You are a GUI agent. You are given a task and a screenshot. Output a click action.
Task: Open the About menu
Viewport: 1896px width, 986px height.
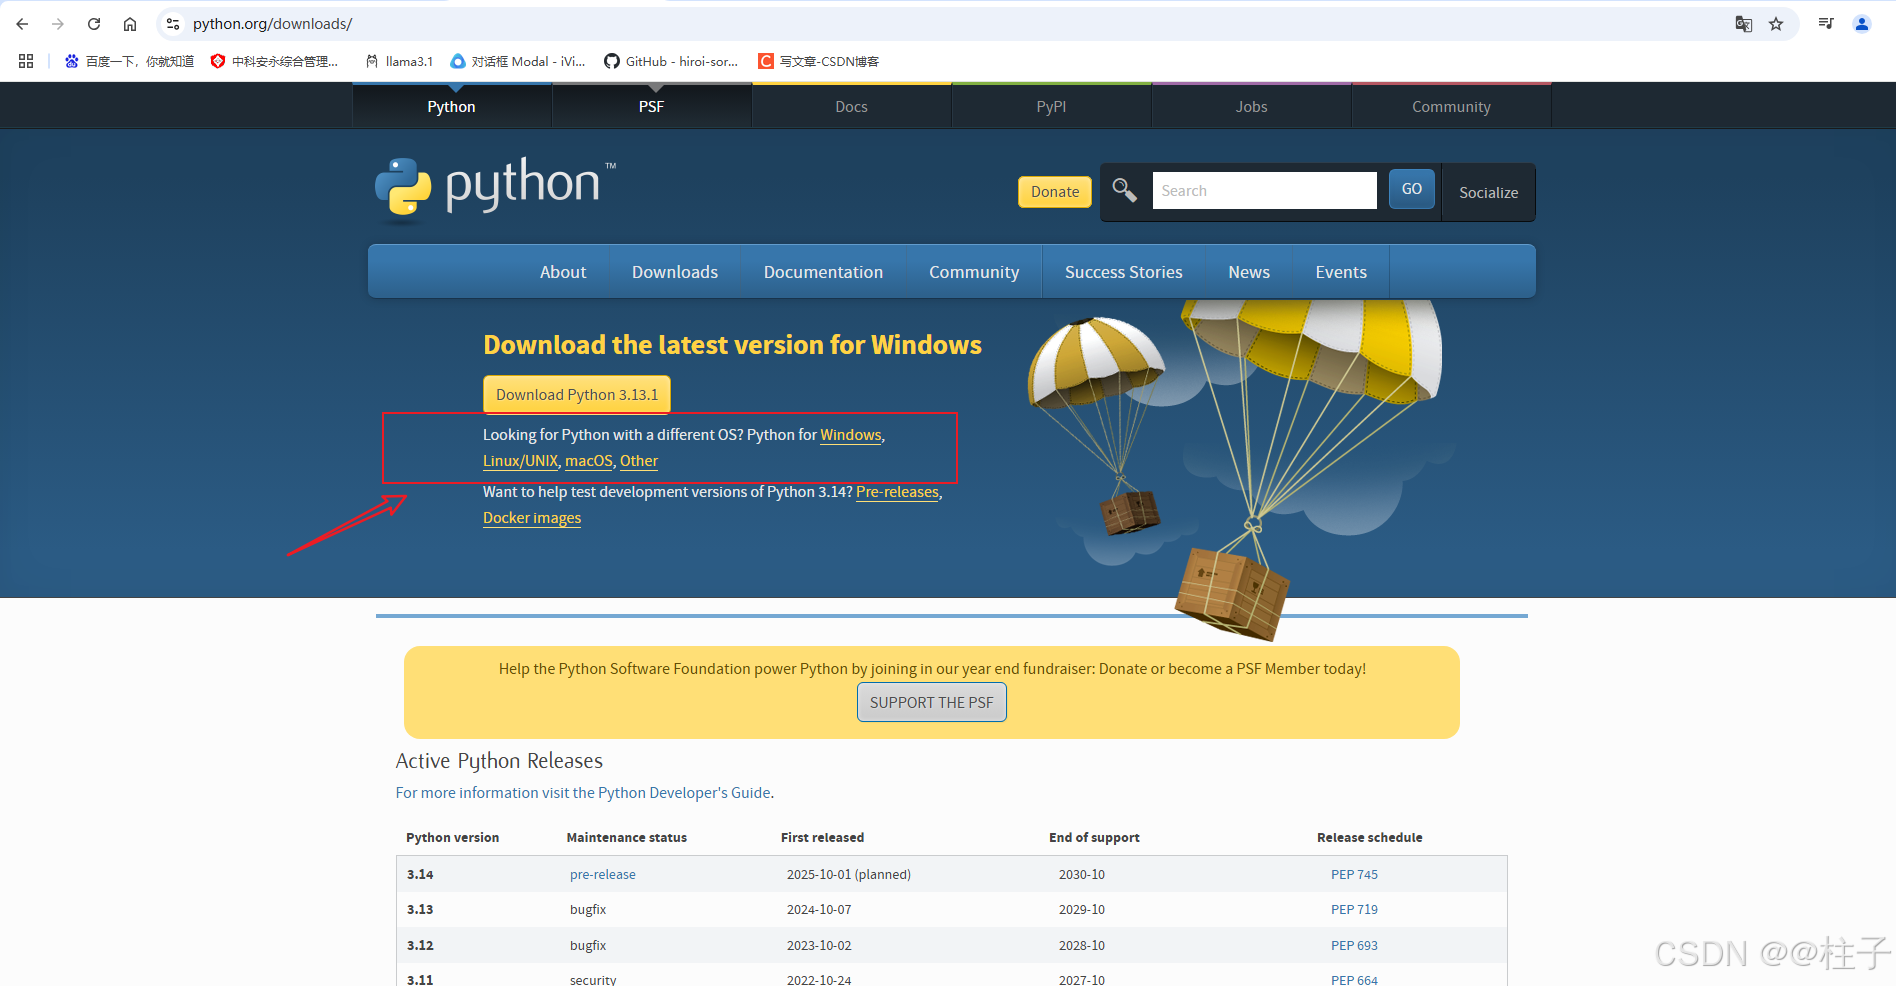563,272
